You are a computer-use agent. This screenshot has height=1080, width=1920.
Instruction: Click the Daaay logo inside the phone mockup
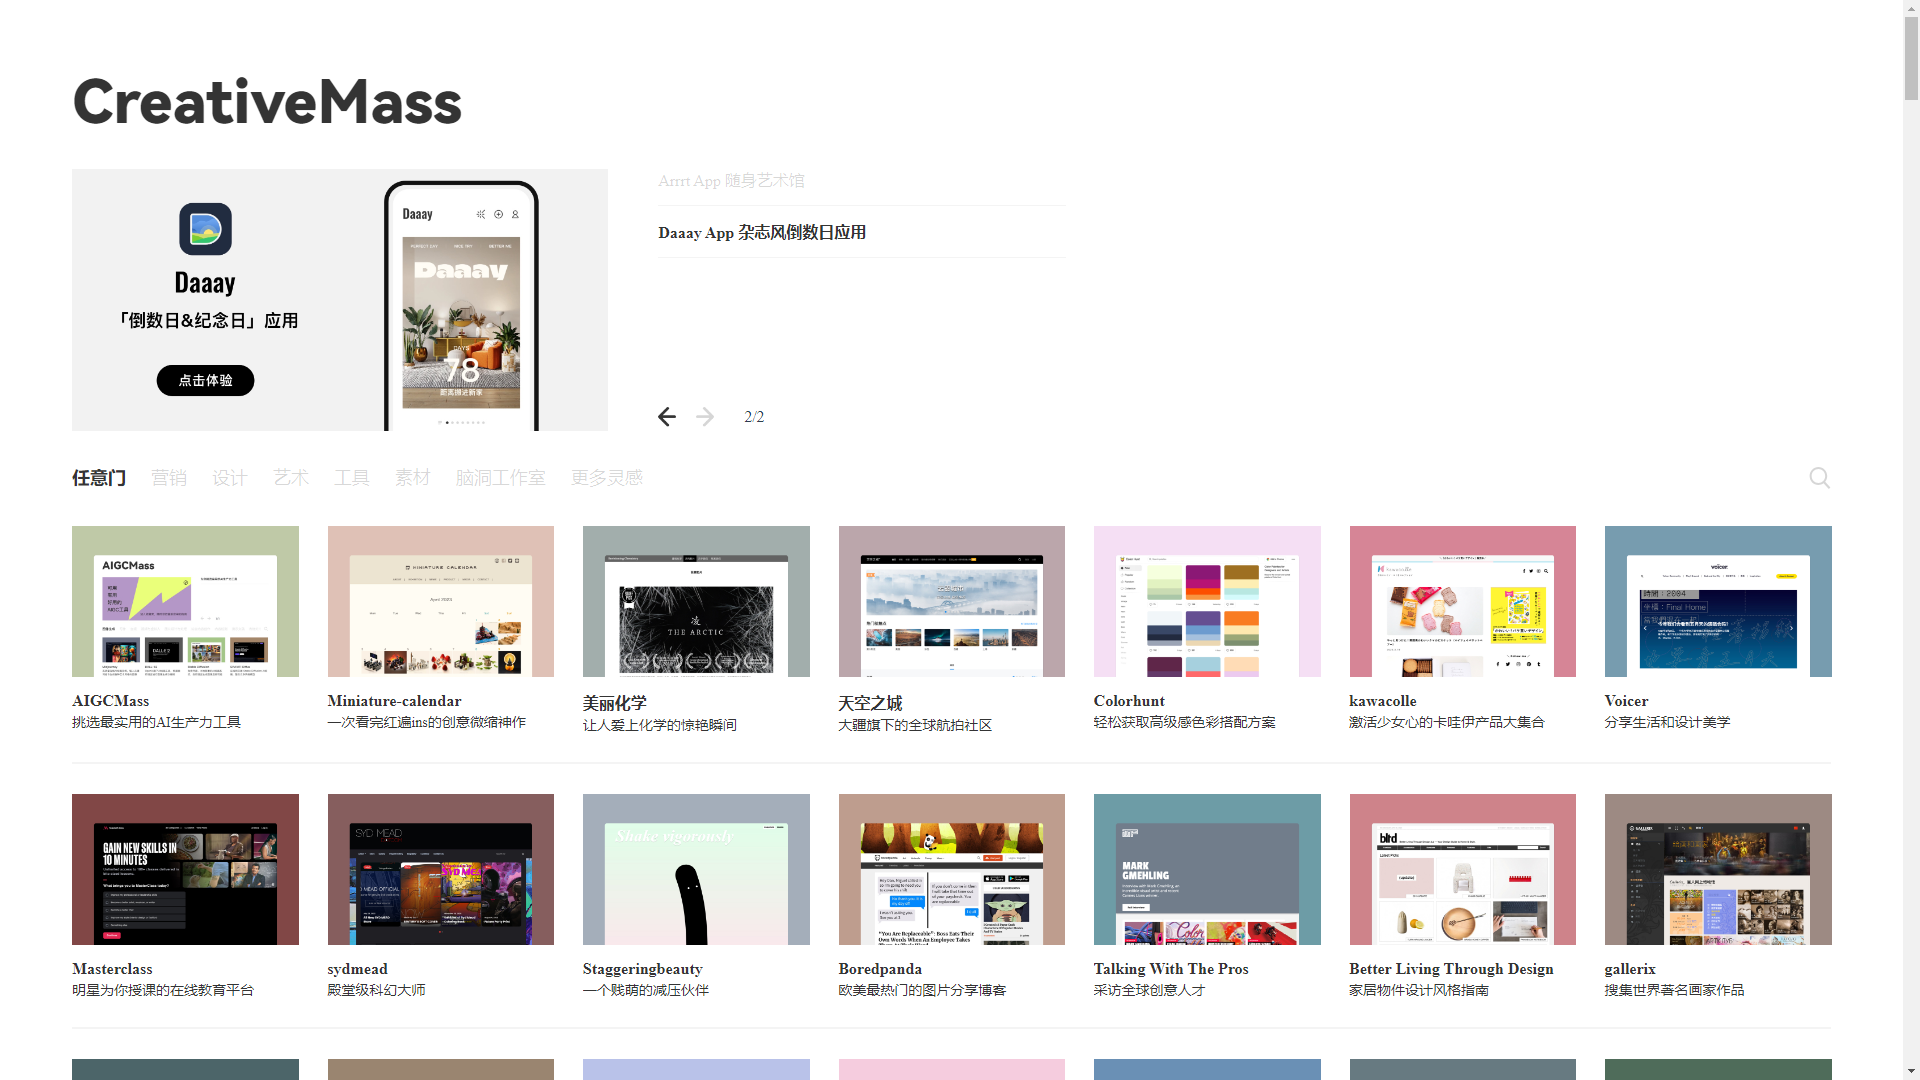[x=416, y=214]
